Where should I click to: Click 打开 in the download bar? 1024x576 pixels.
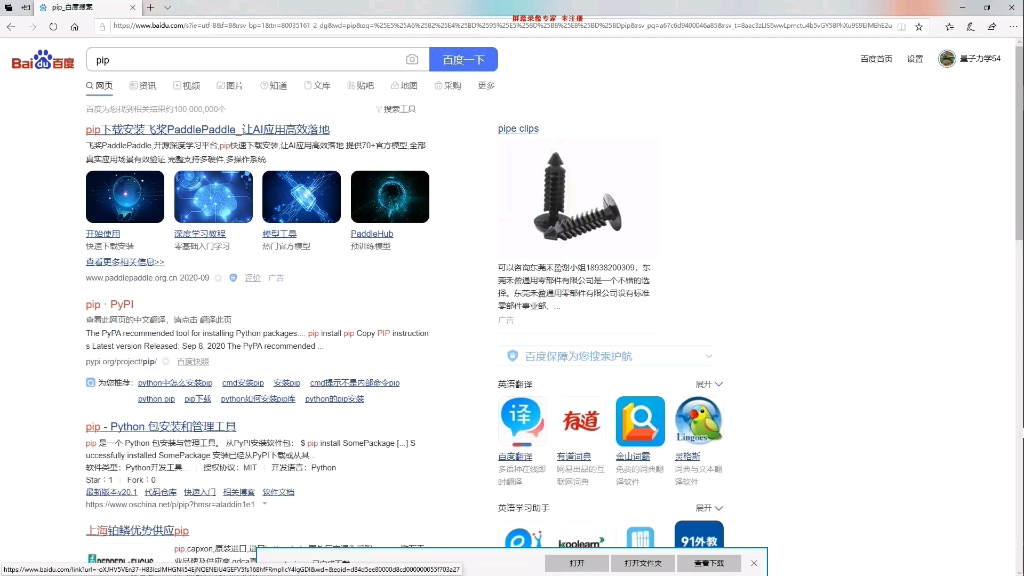577,563
